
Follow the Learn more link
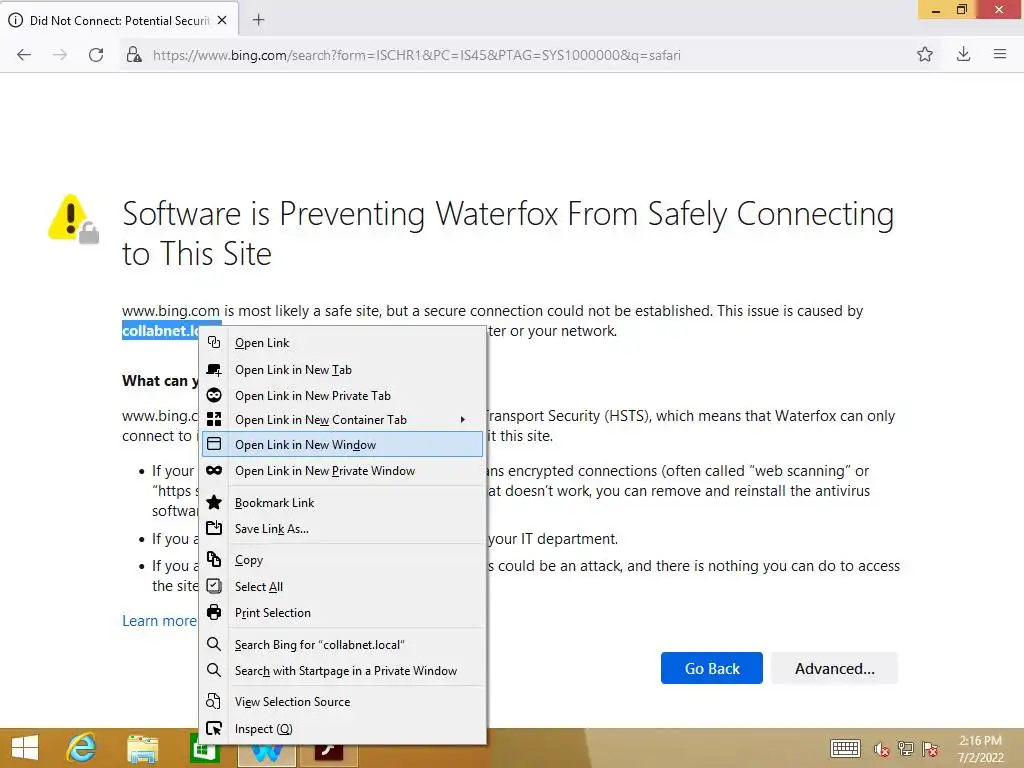tap(159, 620)
